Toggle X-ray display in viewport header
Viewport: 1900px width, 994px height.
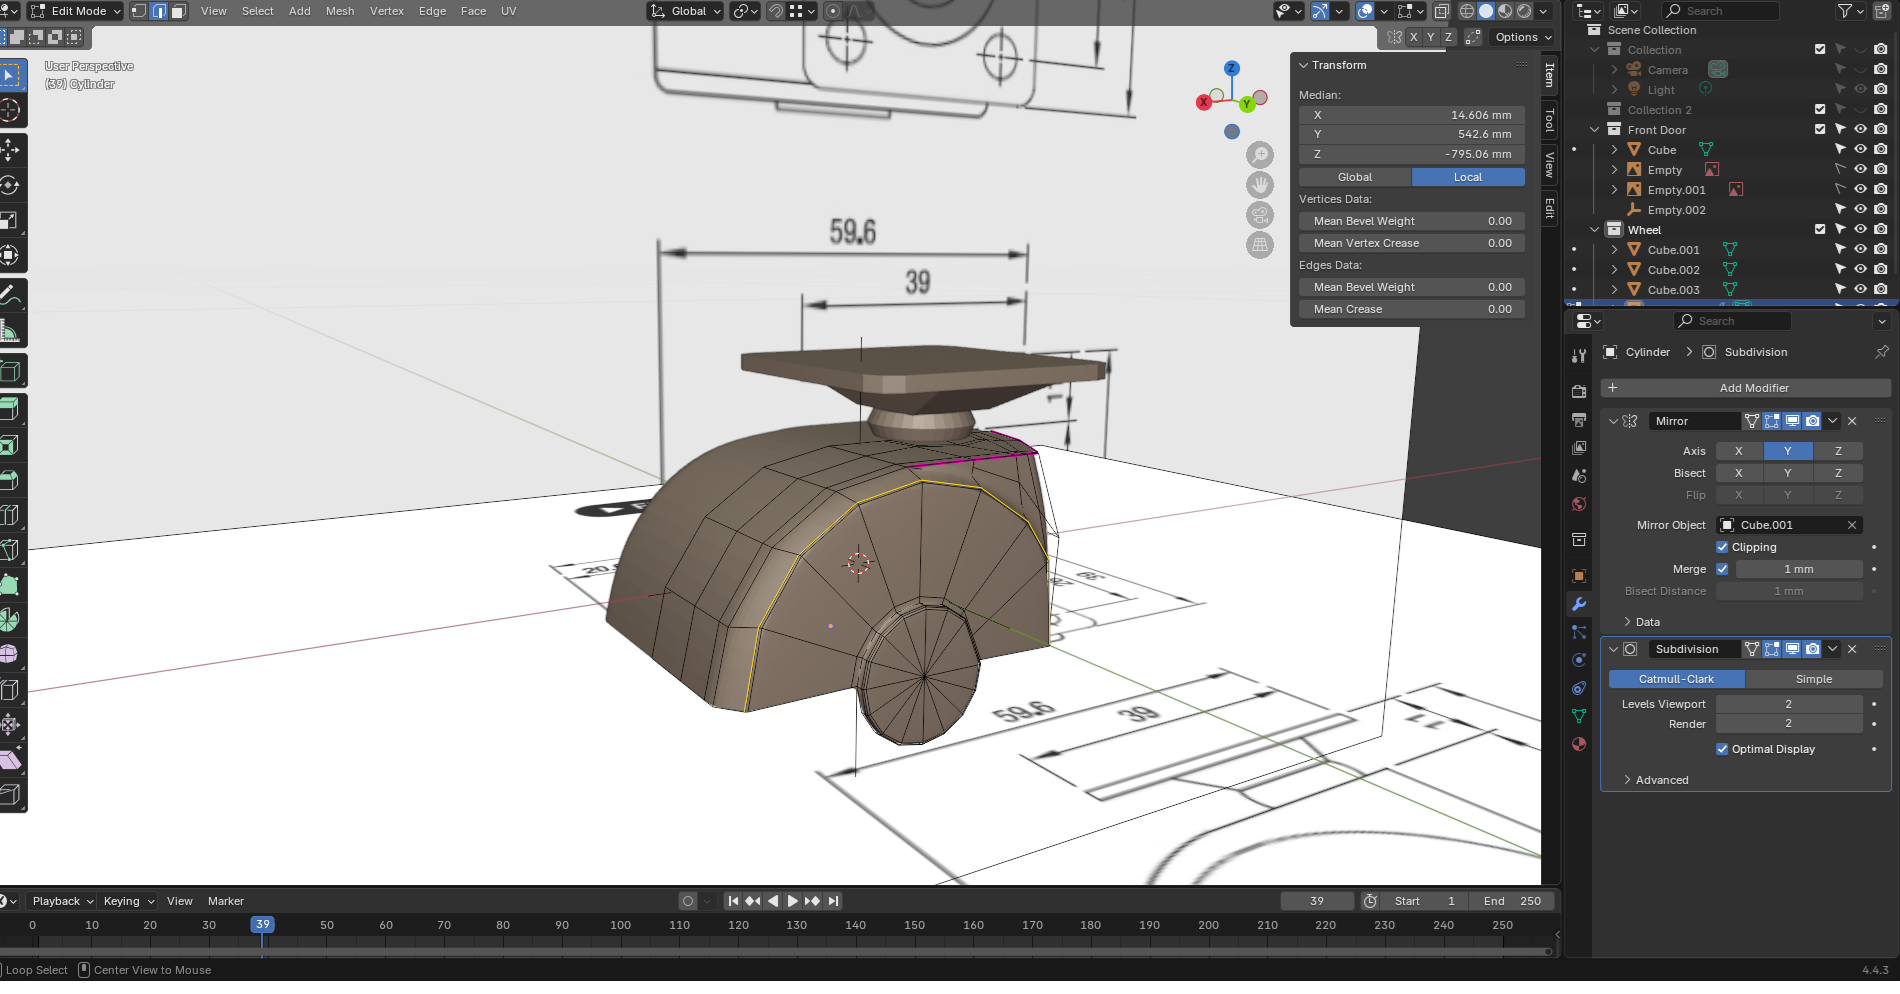pyautogui.click(x=1441, y=11)
